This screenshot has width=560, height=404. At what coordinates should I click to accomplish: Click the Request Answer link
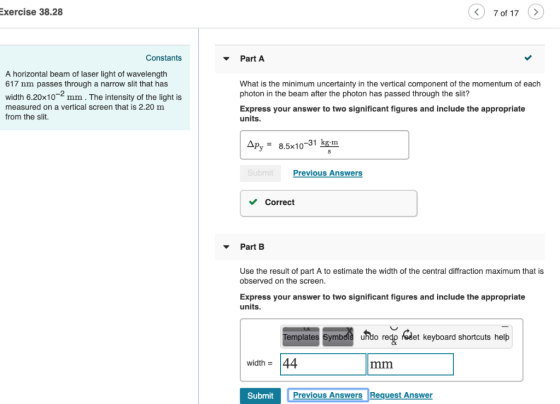pyautogui.click(x=401, y=395)
